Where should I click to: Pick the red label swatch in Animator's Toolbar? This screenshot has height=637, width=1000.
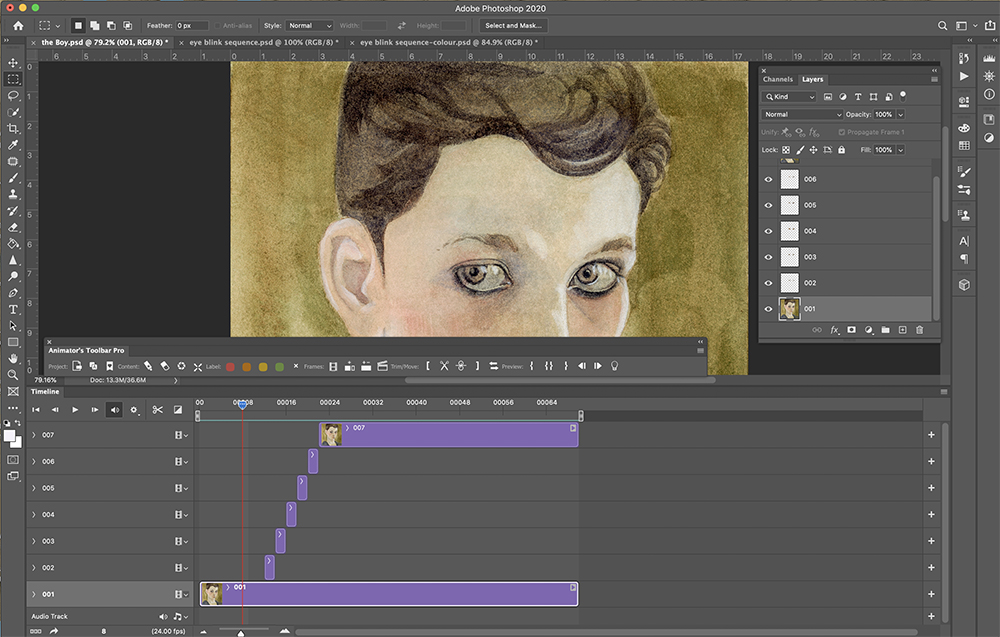tap(230, 367)
